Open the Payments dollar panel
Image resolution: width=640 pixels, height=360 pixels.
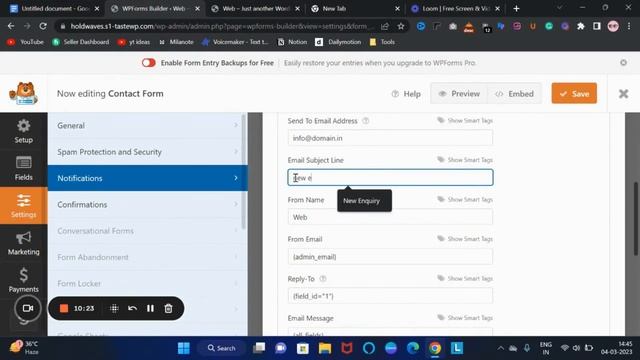click(24, 280)
